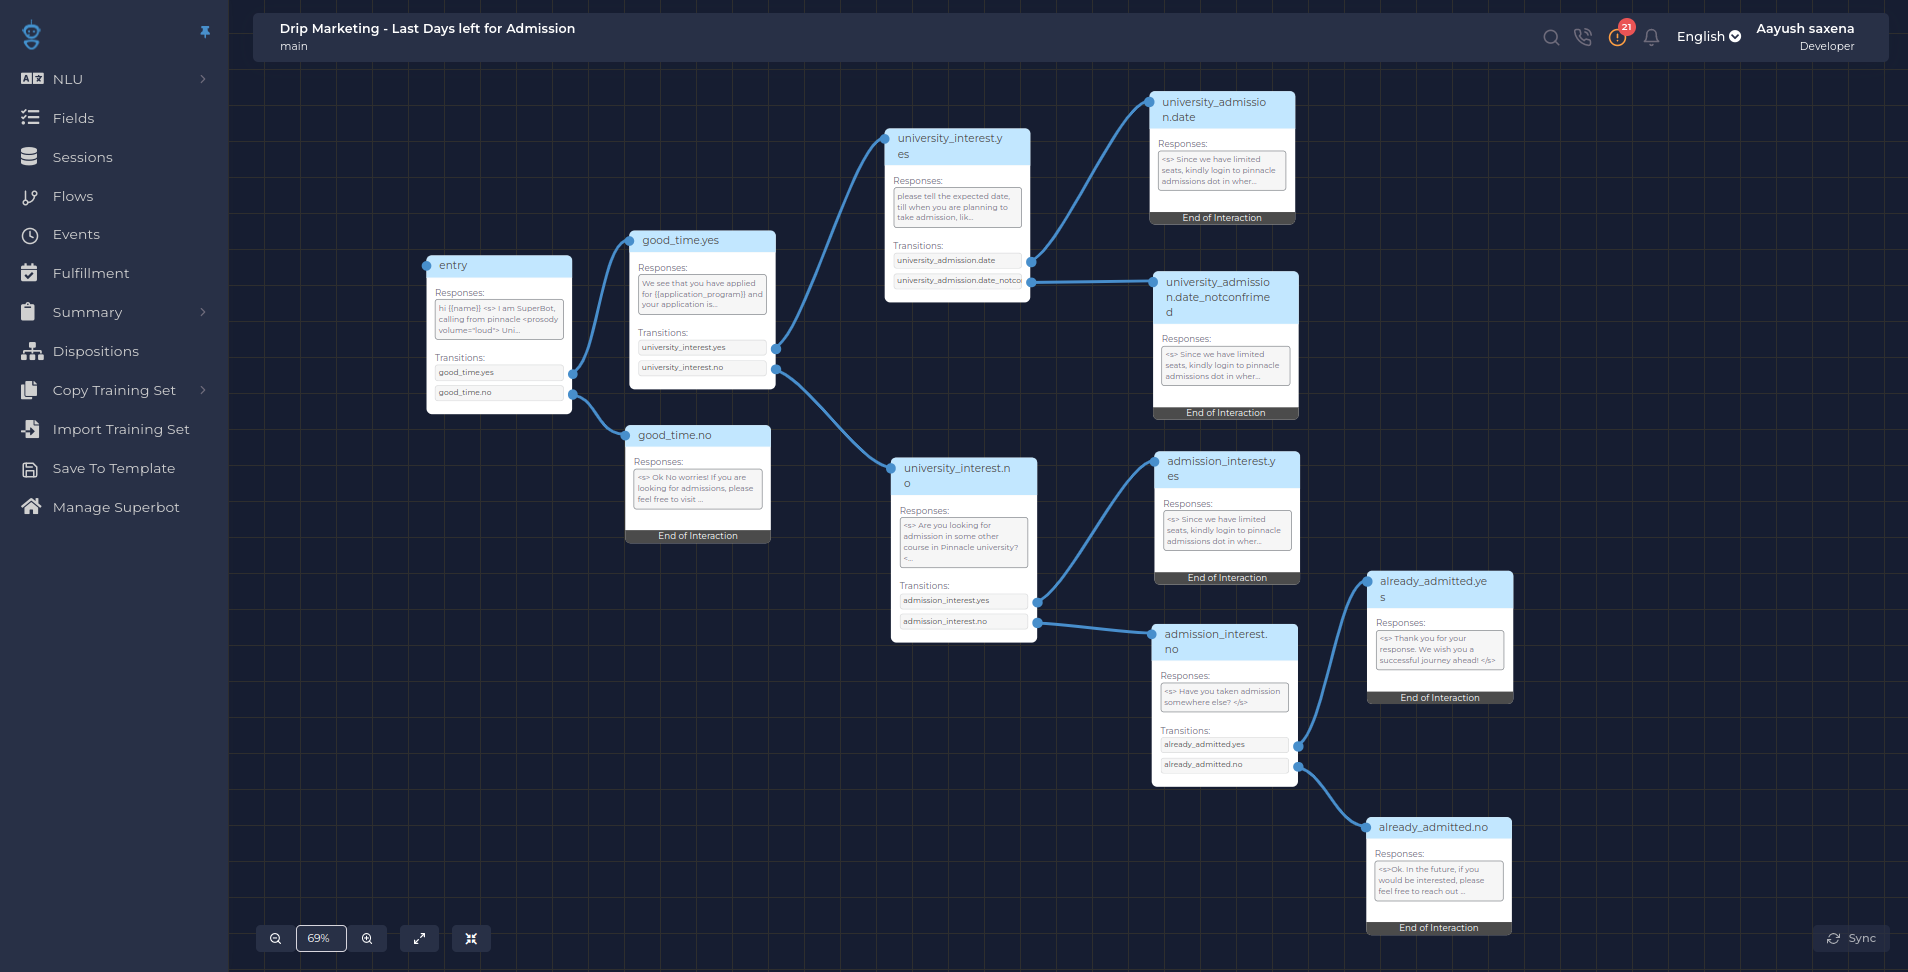Open Flows in the sidebar
The width and height of the screenshot is (1908, 972).
(73, 197)
